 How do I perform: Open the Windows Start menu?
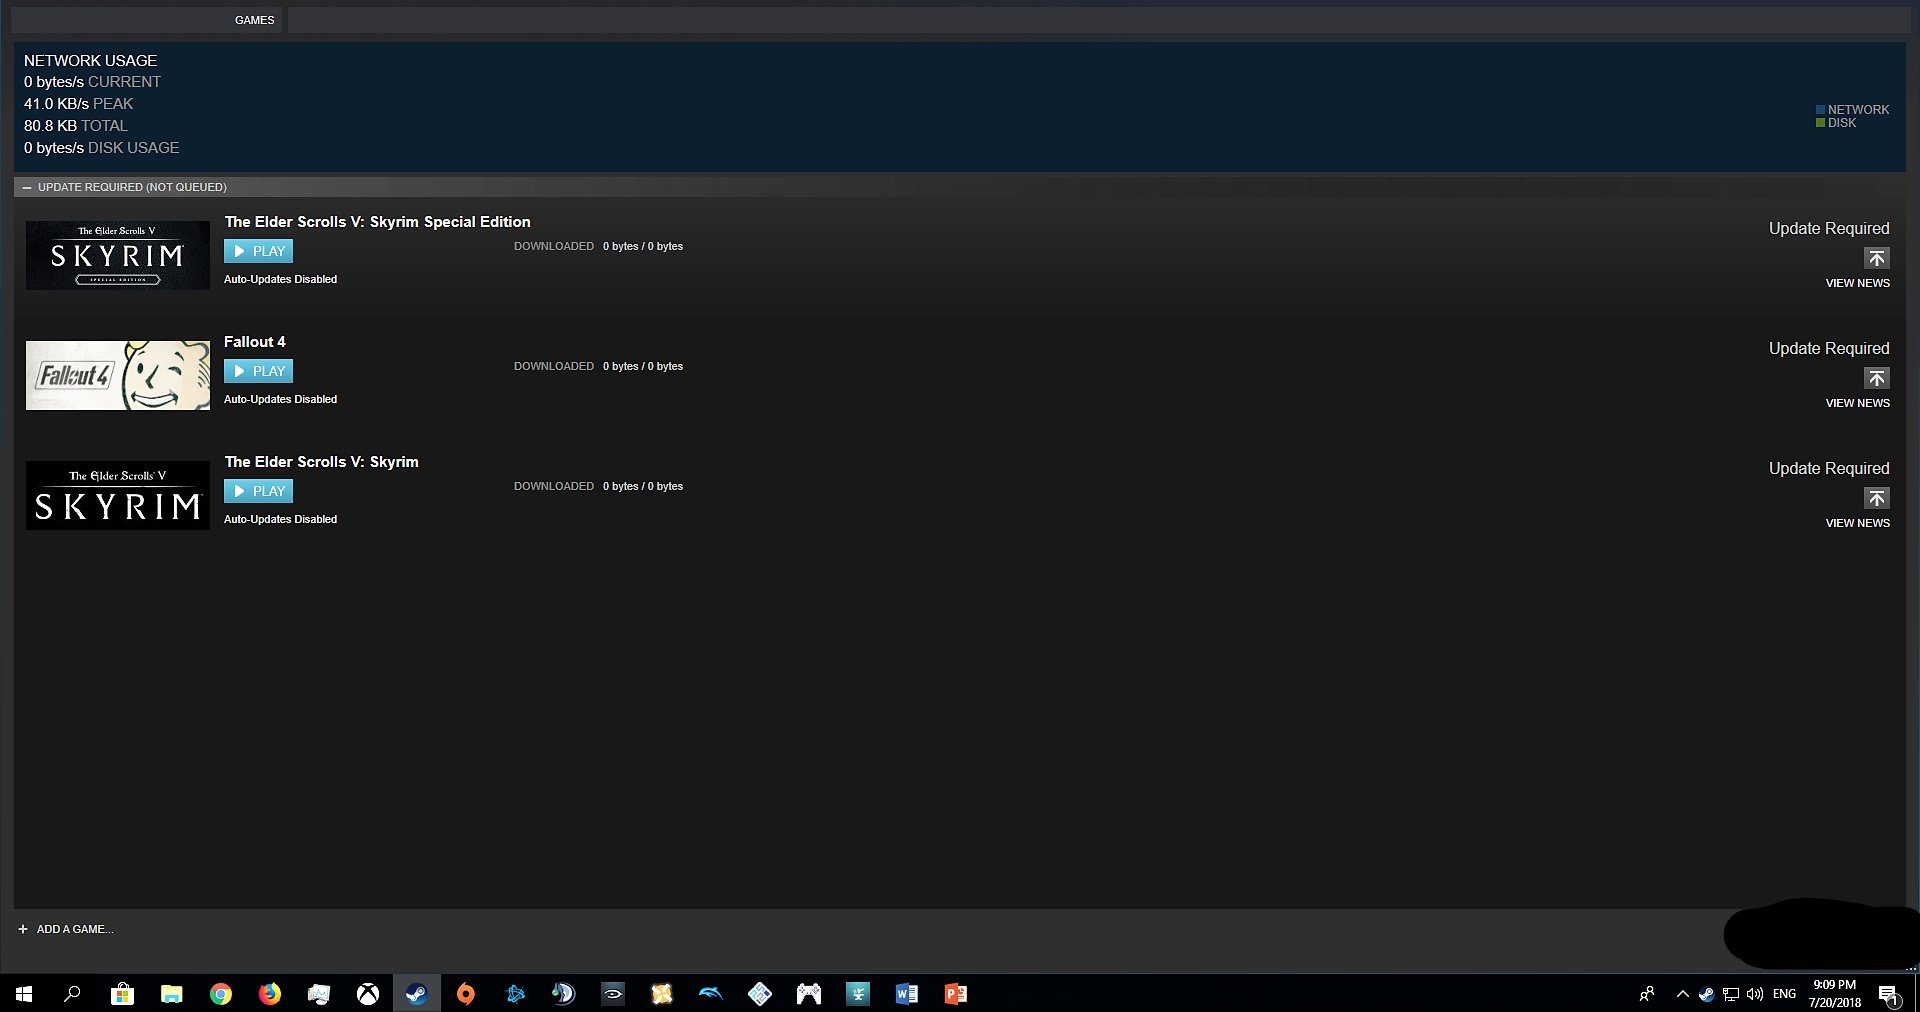pyautogui.click(x=24, y=994)
